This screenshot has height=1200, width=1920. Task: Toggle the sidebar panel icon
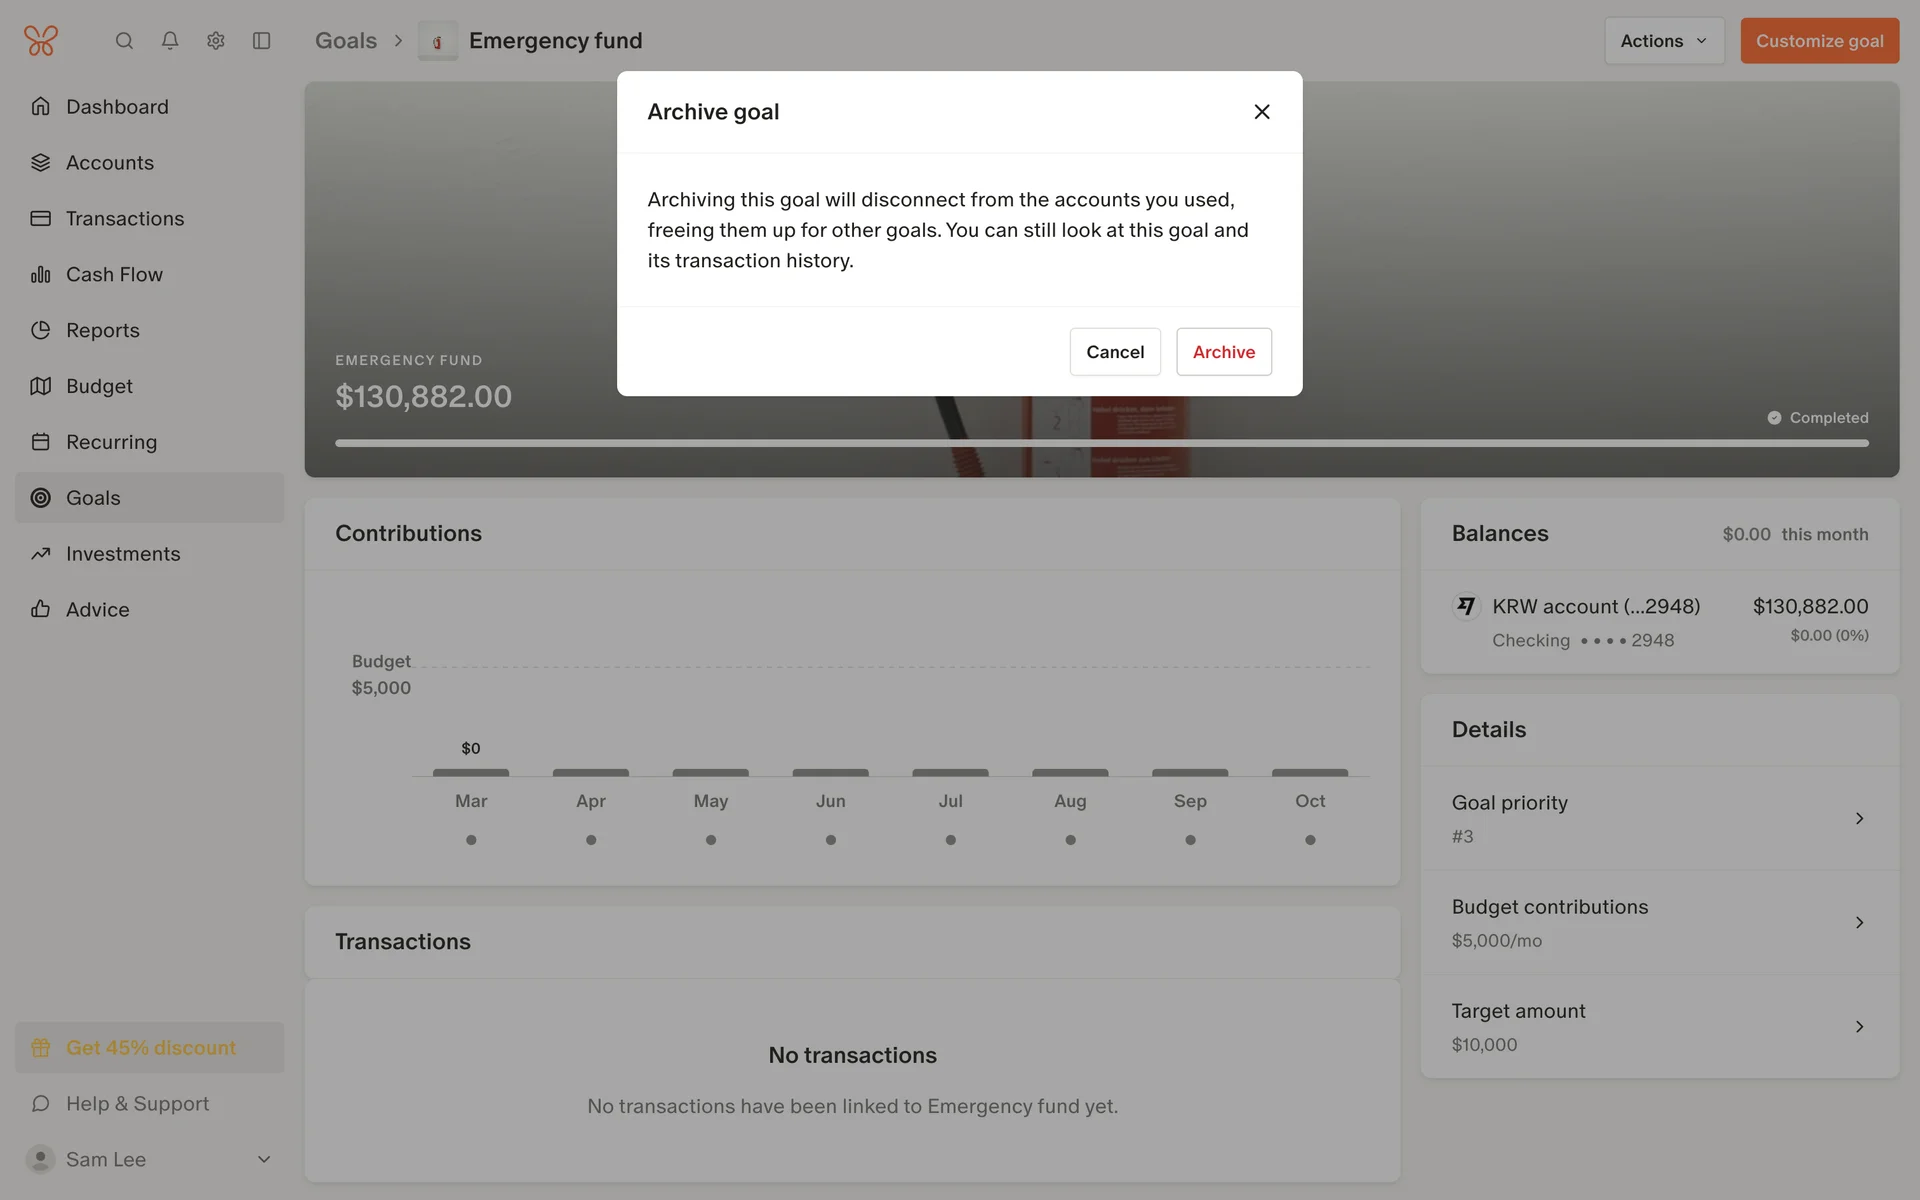[262, 41]
